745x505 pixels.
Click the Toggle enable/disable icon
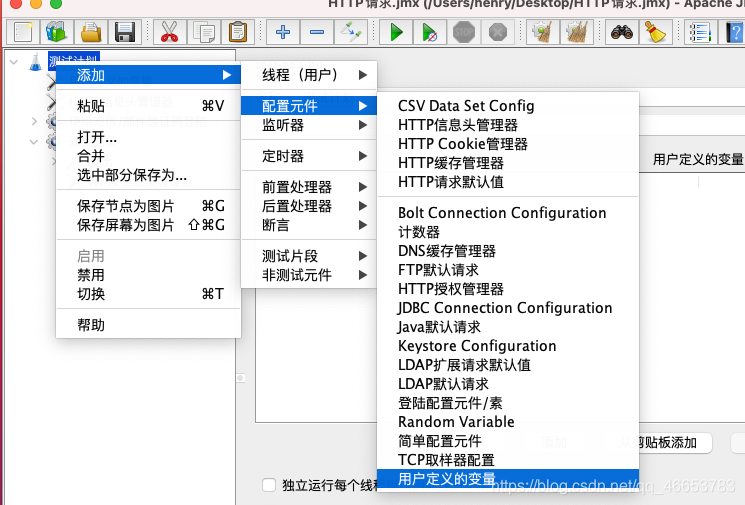tap(351, 32)
